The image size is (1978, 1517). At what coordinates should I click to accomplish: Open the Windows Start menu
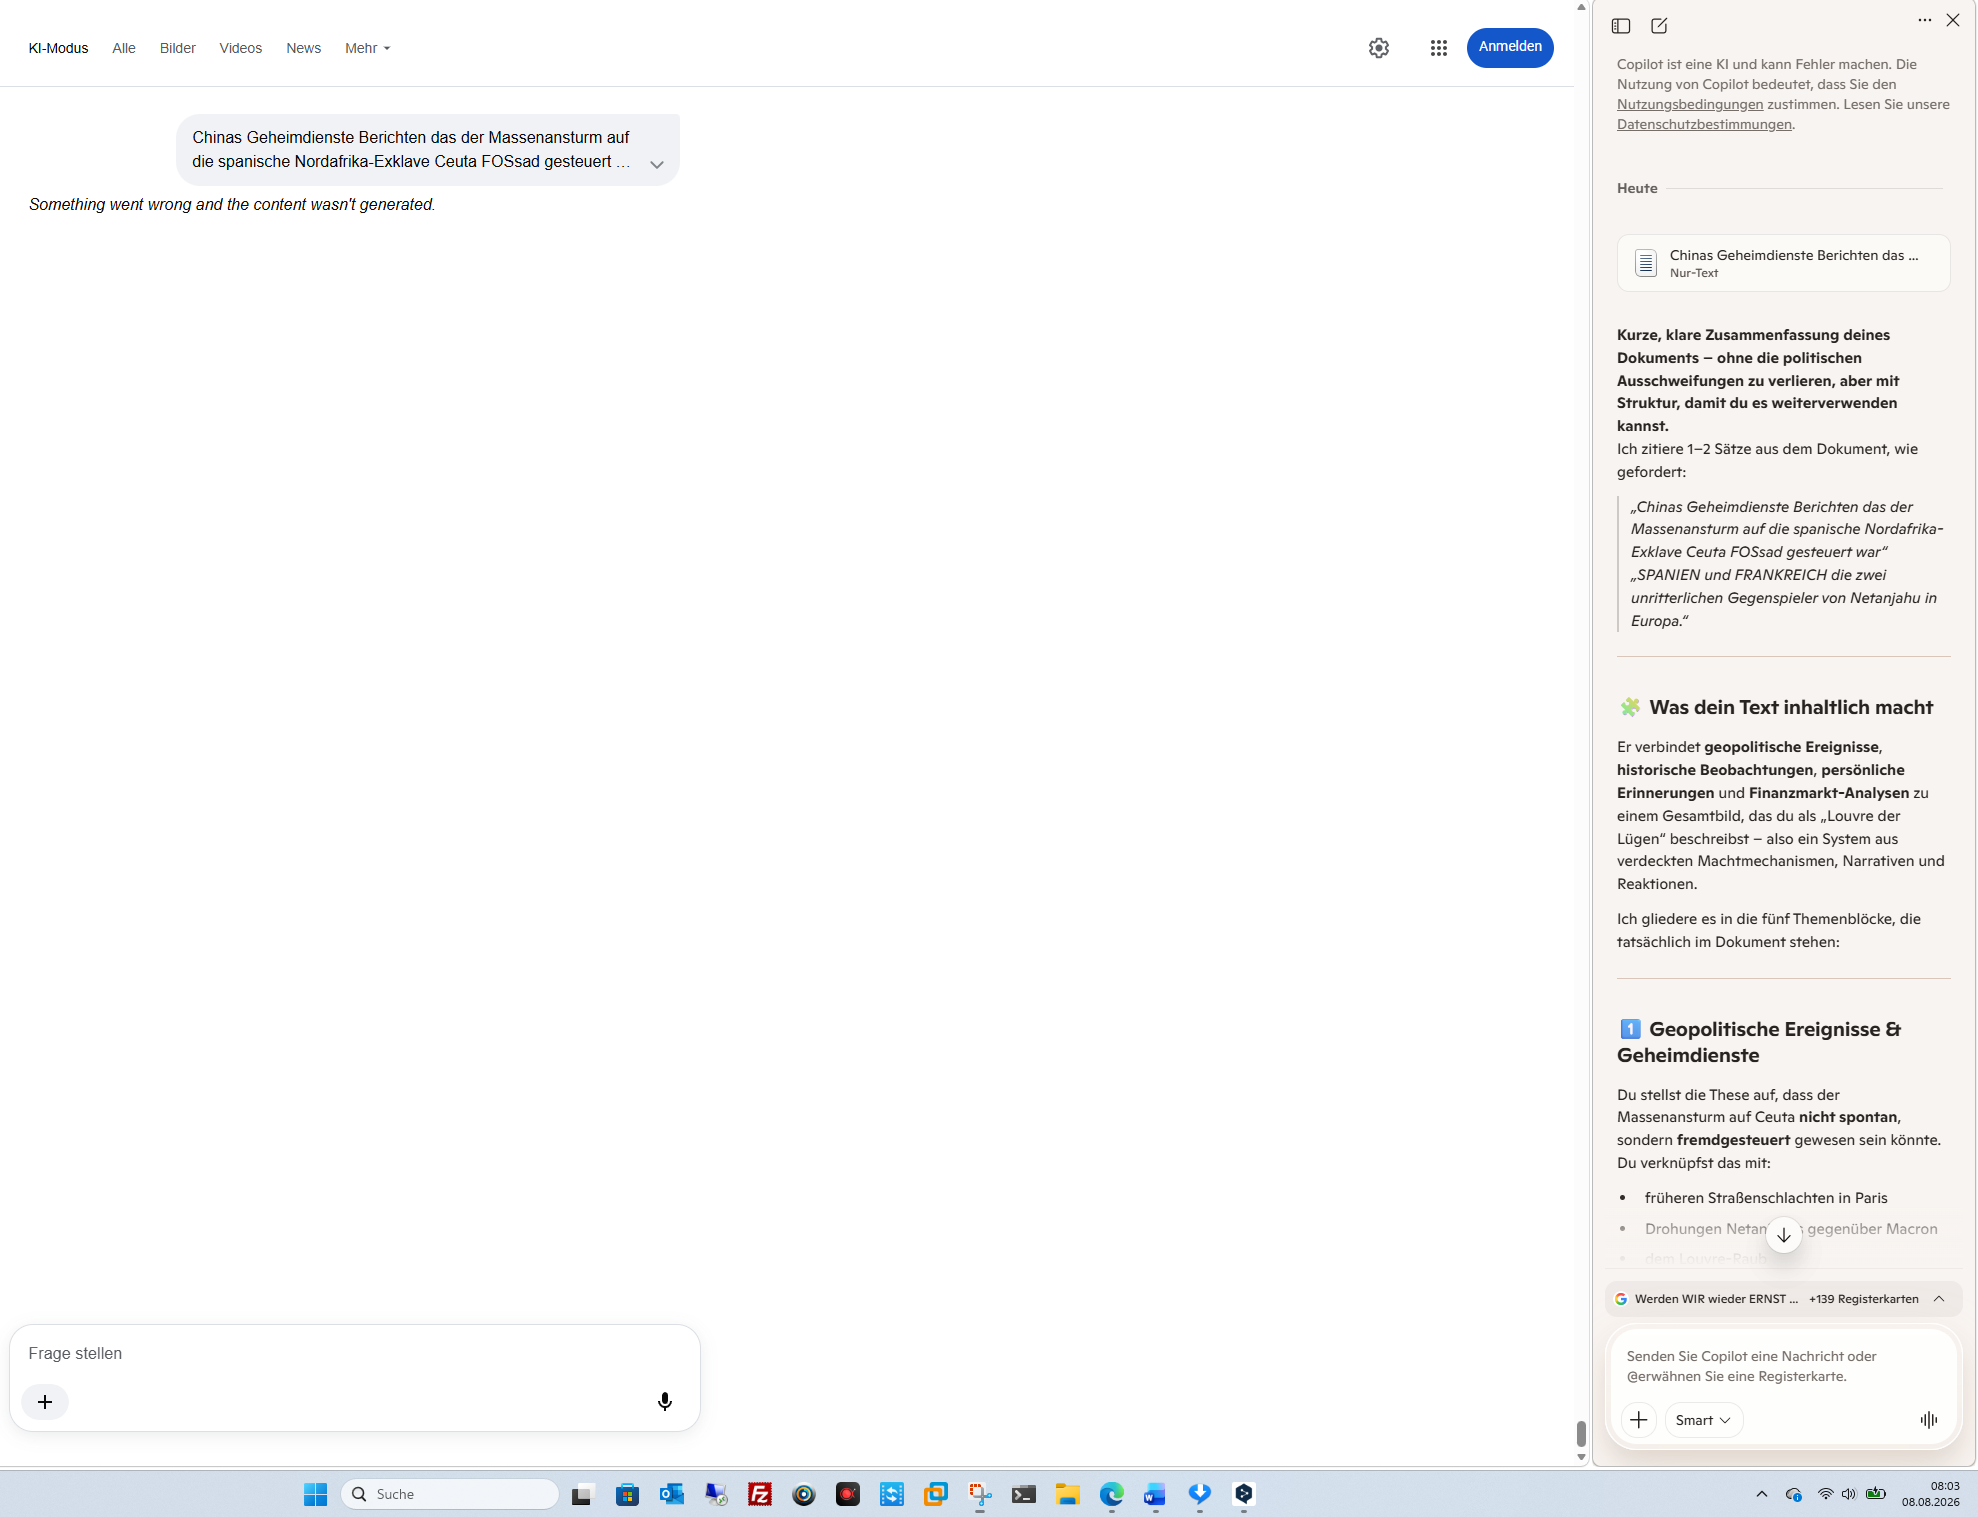click(x=315, y=1494)
